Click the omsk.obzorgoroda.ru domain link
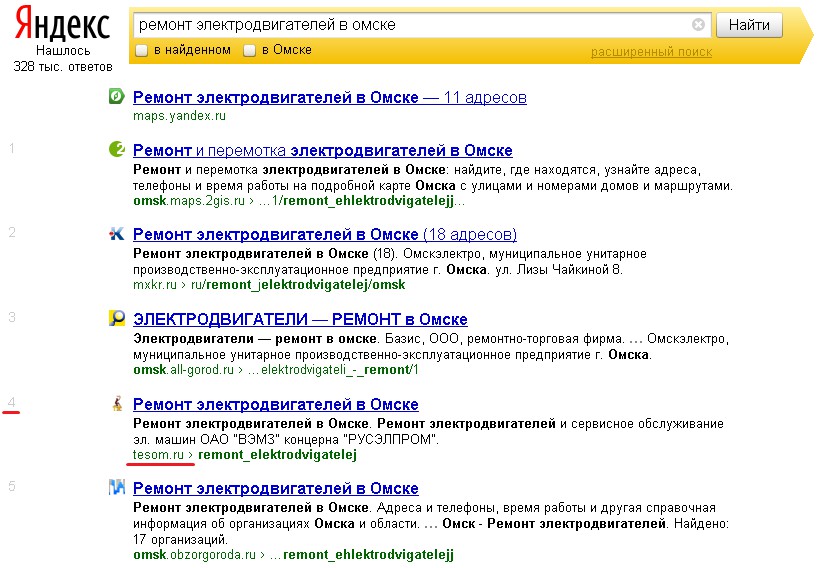The image size is (817, 568). [194, 554]
